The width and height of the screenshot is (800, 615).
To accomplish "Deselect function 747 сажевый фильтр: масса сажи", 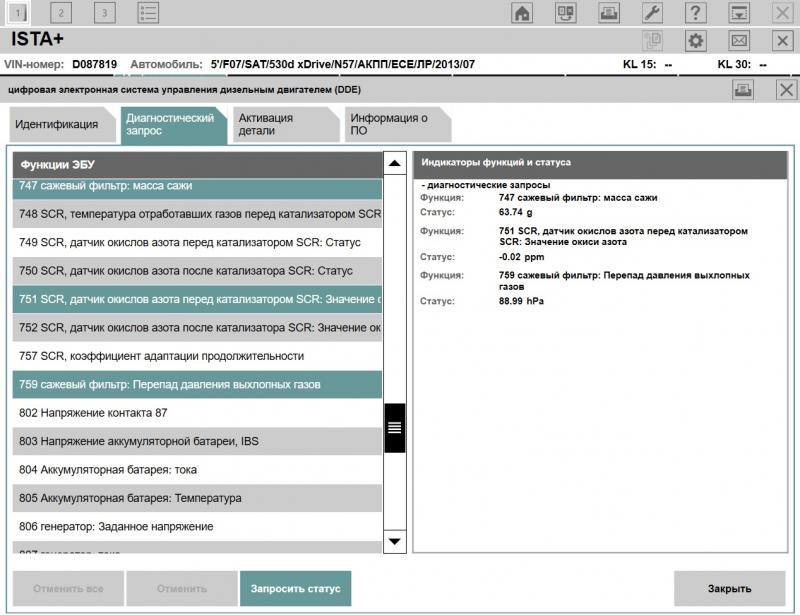I will coord(197,188).
